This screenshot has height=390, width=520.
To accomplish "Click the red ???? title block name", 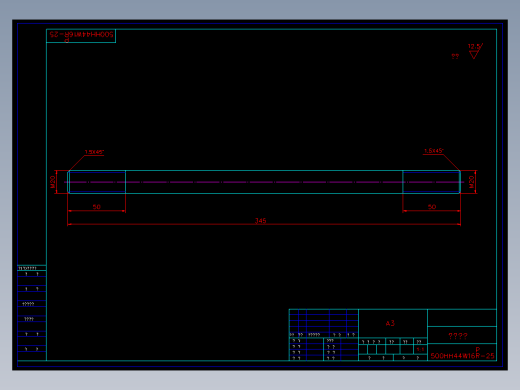I will [458, 336].
